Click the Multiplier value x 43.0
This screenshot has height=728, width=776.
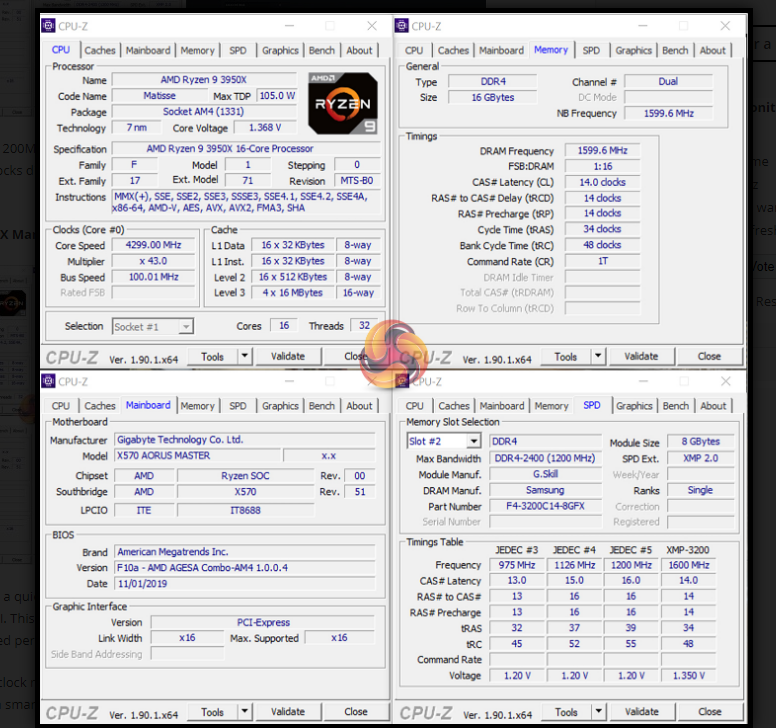pyautogui.click(x=153, y=261)
